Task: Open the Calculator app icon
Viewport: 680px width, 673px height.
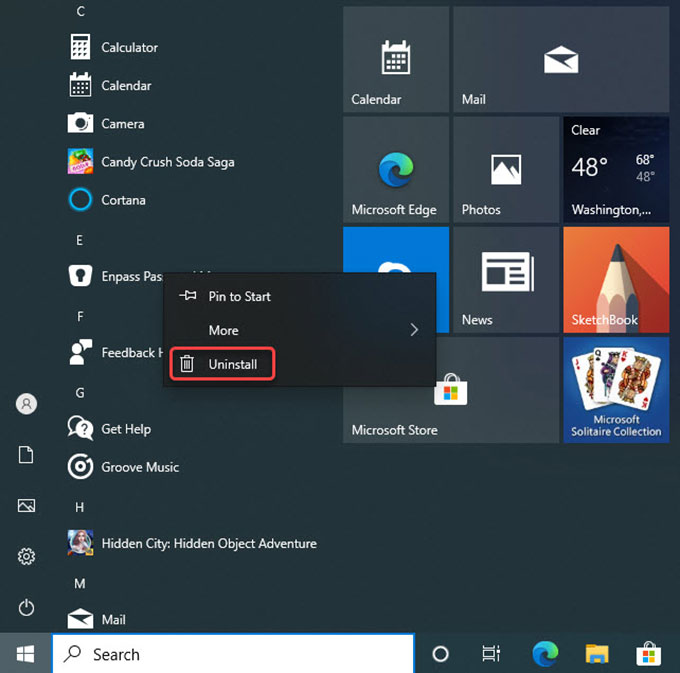Action: pyautogui.click(x=80, y=47)
